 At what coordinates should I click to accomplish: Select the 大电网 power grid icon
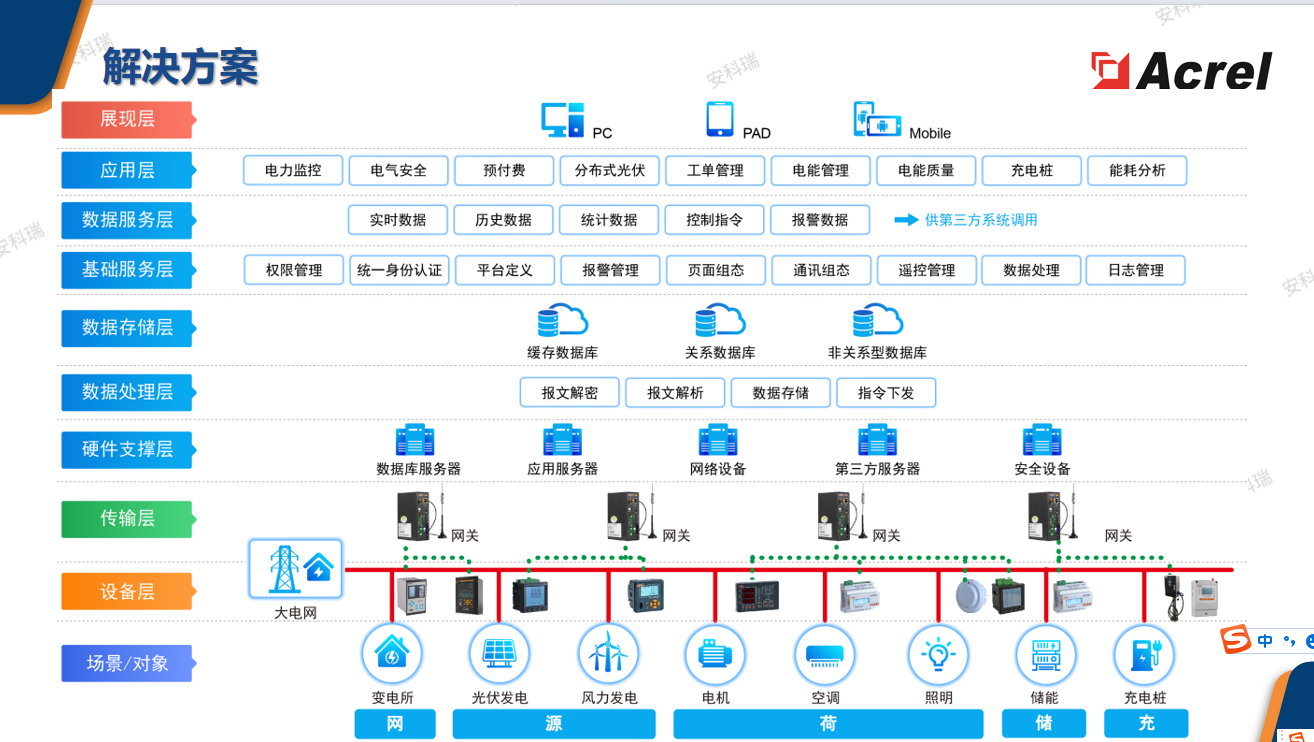click(296, 569)
